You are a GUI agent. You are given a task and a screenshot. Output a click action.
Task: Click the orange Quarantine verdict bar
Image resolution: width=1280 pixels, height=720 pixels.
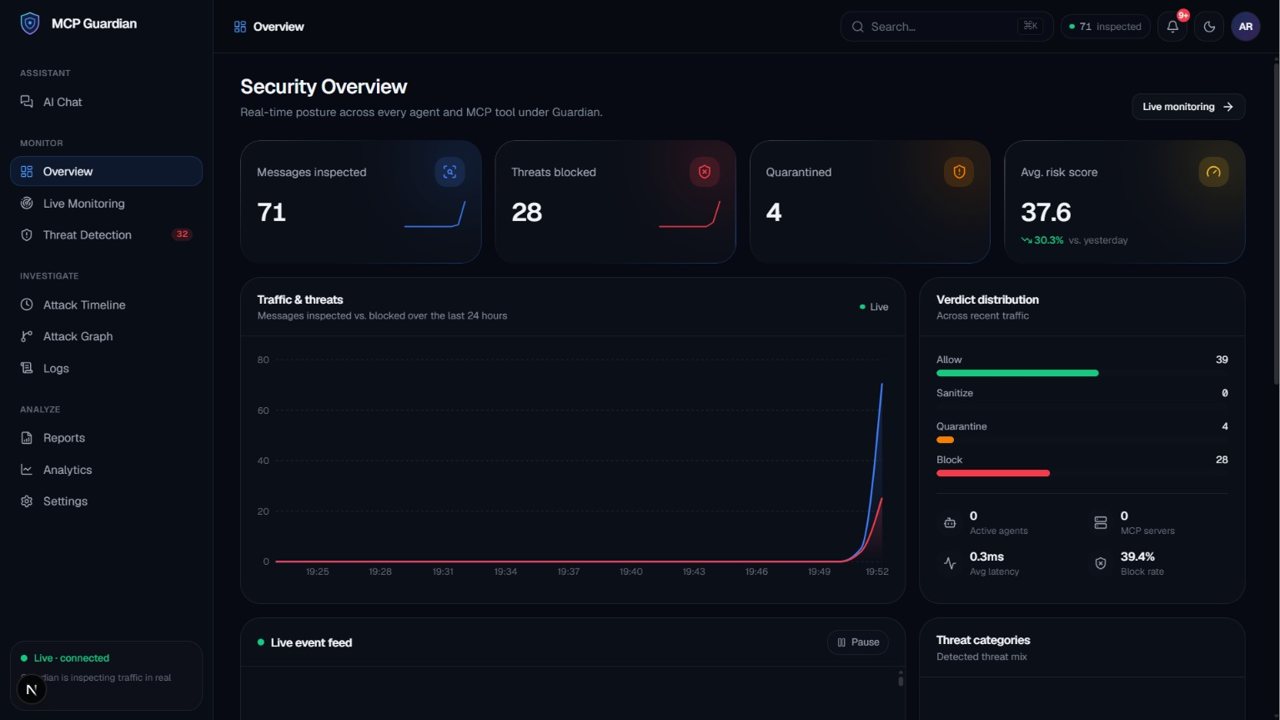click(945, 440)
